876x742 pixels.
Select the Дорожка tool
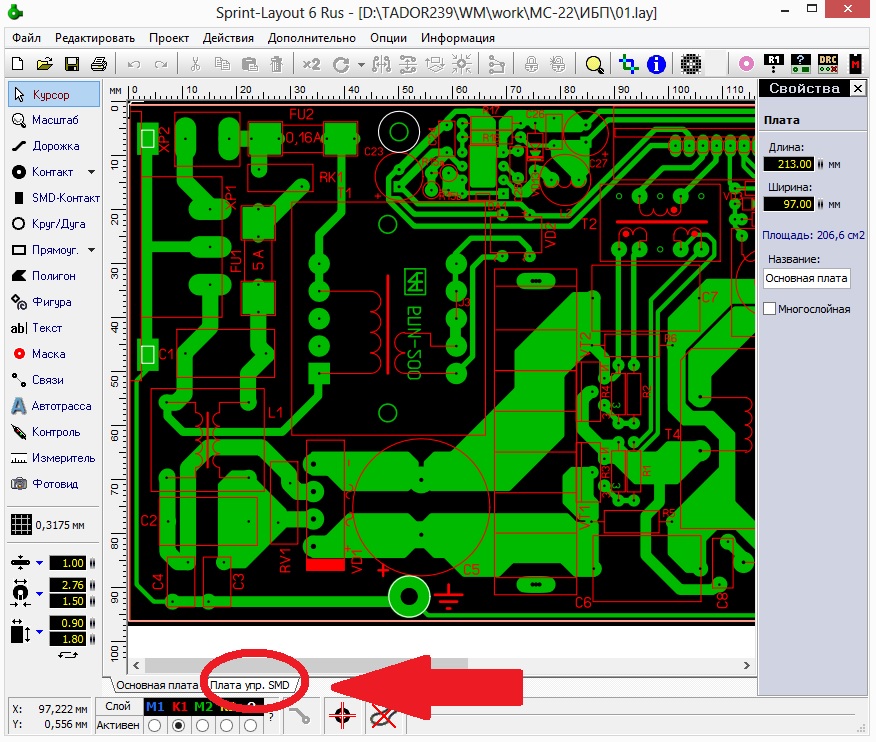(x=54, y=146)
